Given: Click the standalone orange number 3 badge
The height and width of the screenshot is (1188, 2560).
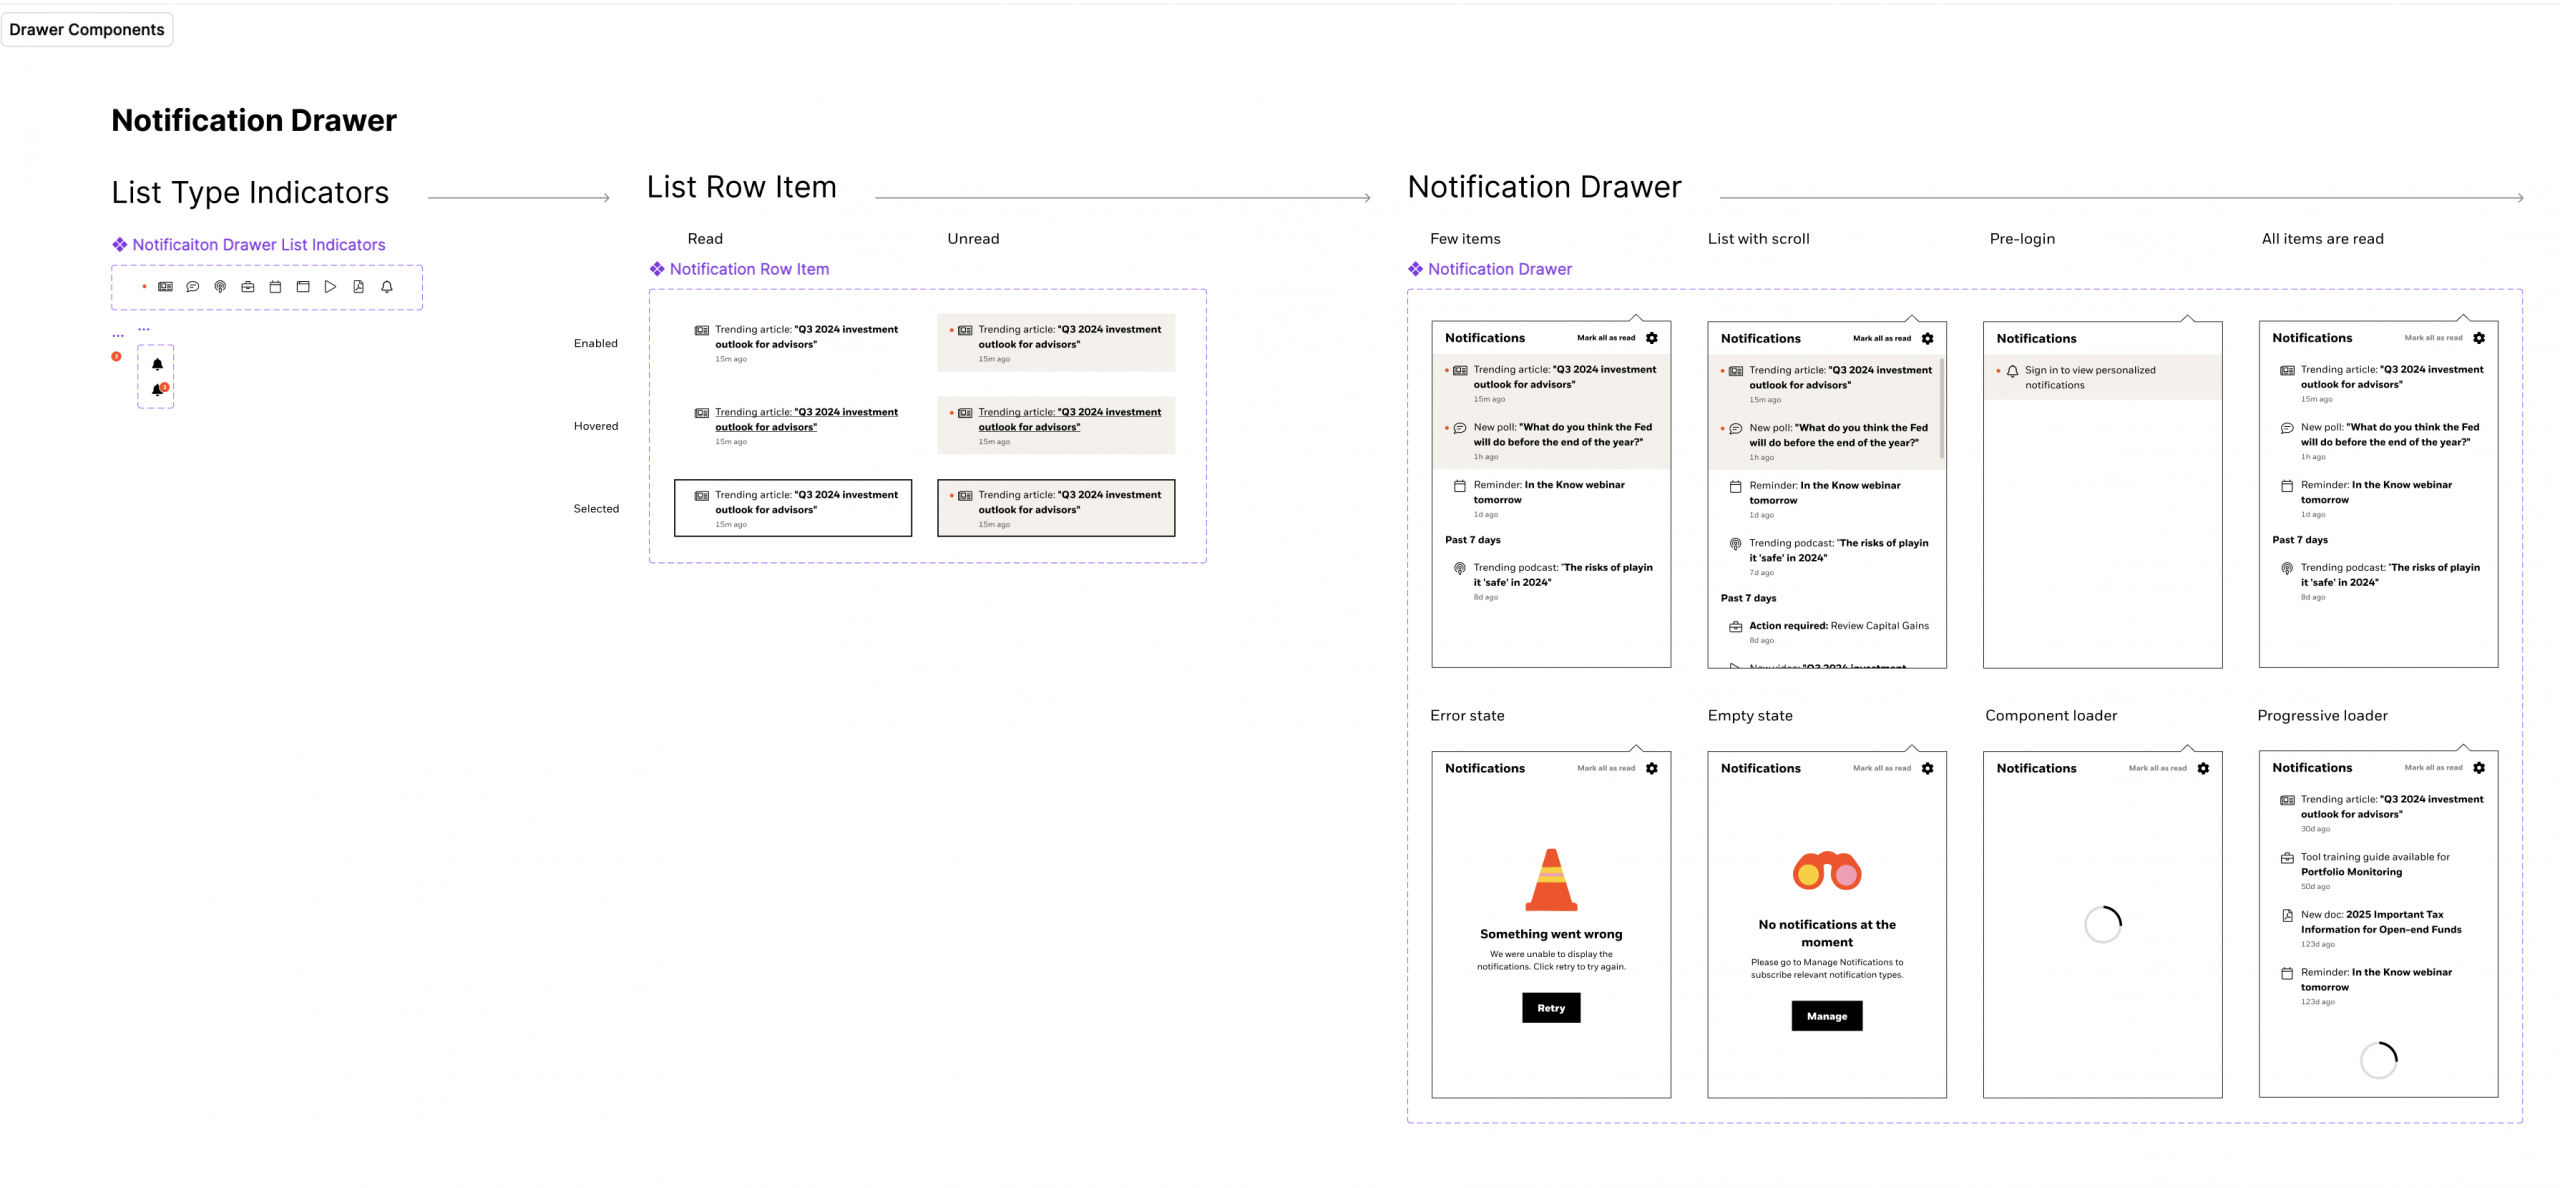Looking at the screenshot, I should tap(116, 357).
